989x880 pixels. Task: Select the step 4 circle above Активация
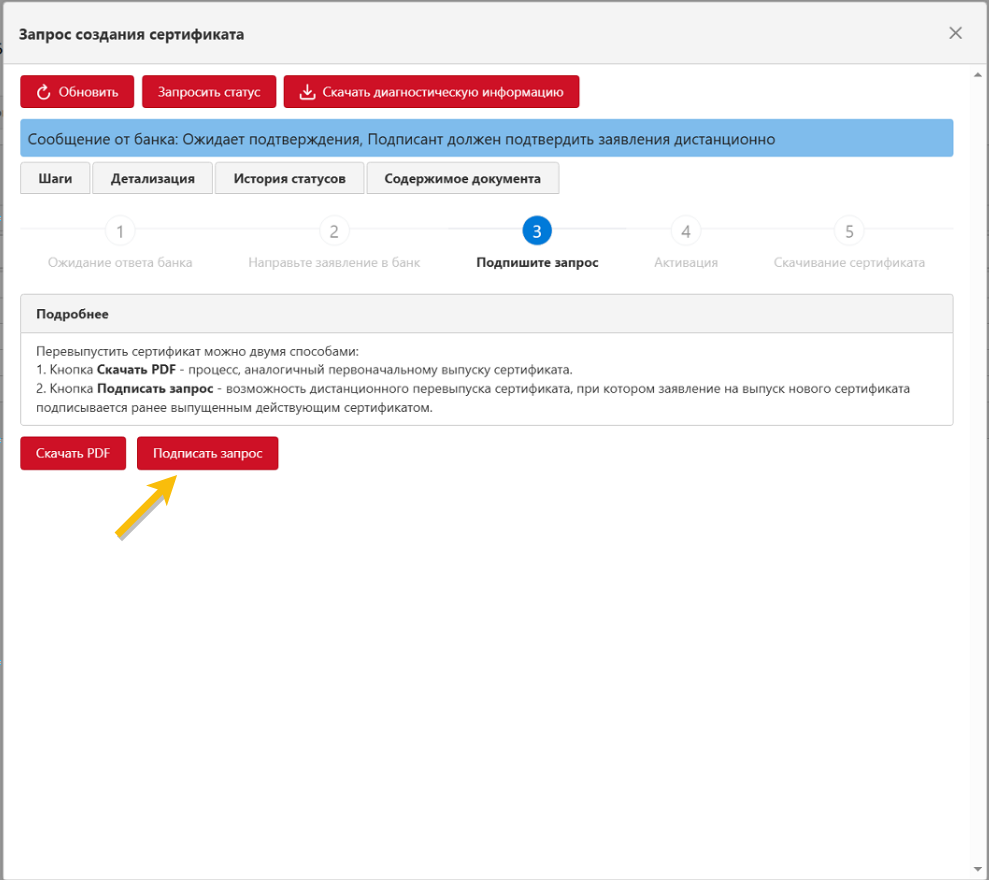(x=686, y=232)
